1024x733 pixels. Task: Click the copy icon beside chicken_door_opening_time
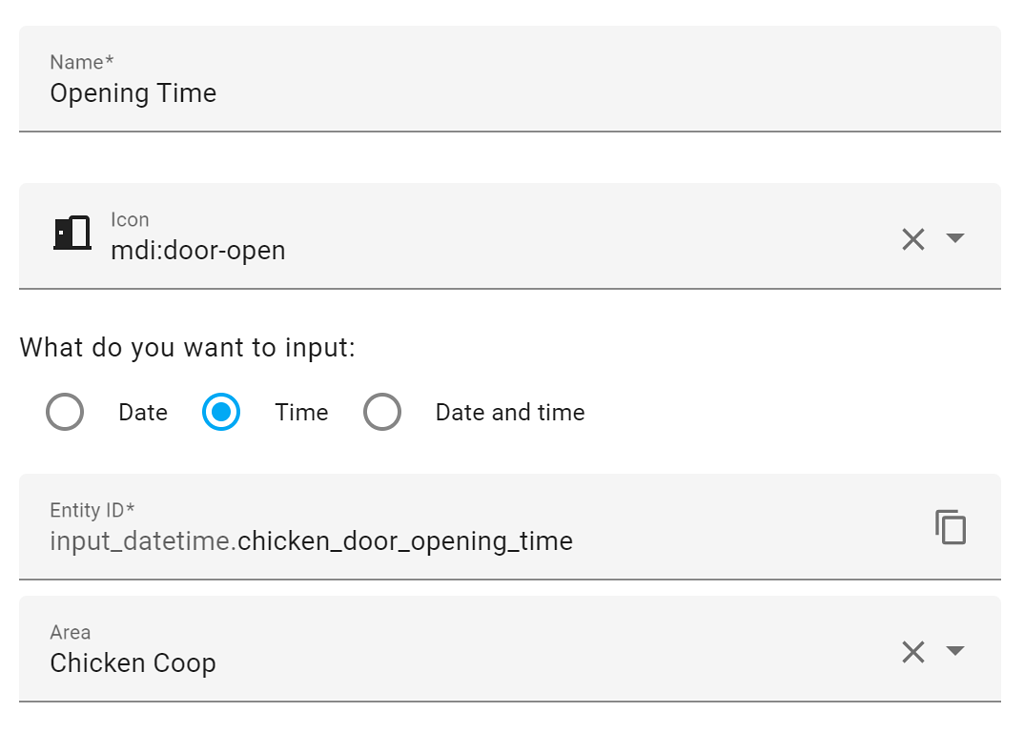[x=950, y=527]
